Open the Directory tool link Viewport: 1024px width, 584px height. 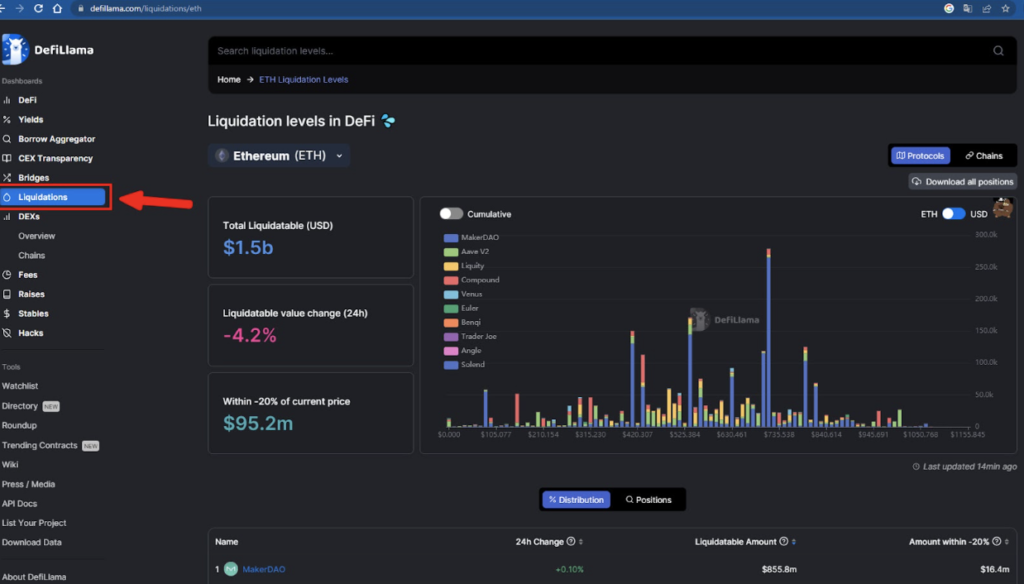click(20, 406)
